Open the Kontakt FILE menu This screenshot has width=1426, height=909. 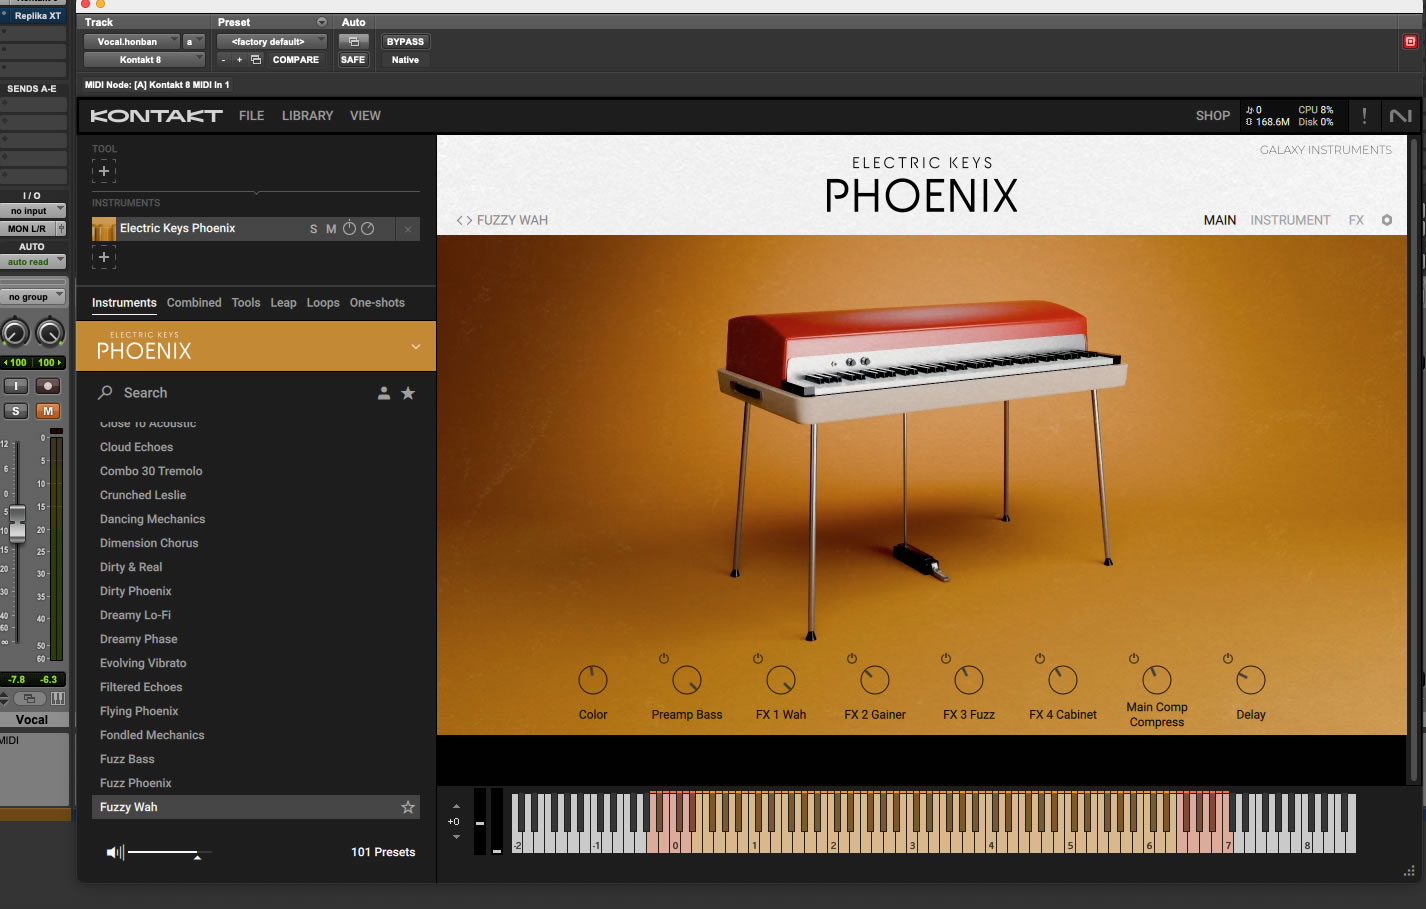point(252,116)
